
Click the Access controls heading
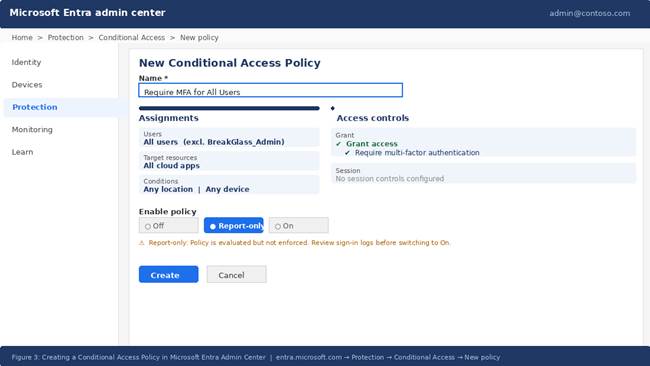coord(372,118)
